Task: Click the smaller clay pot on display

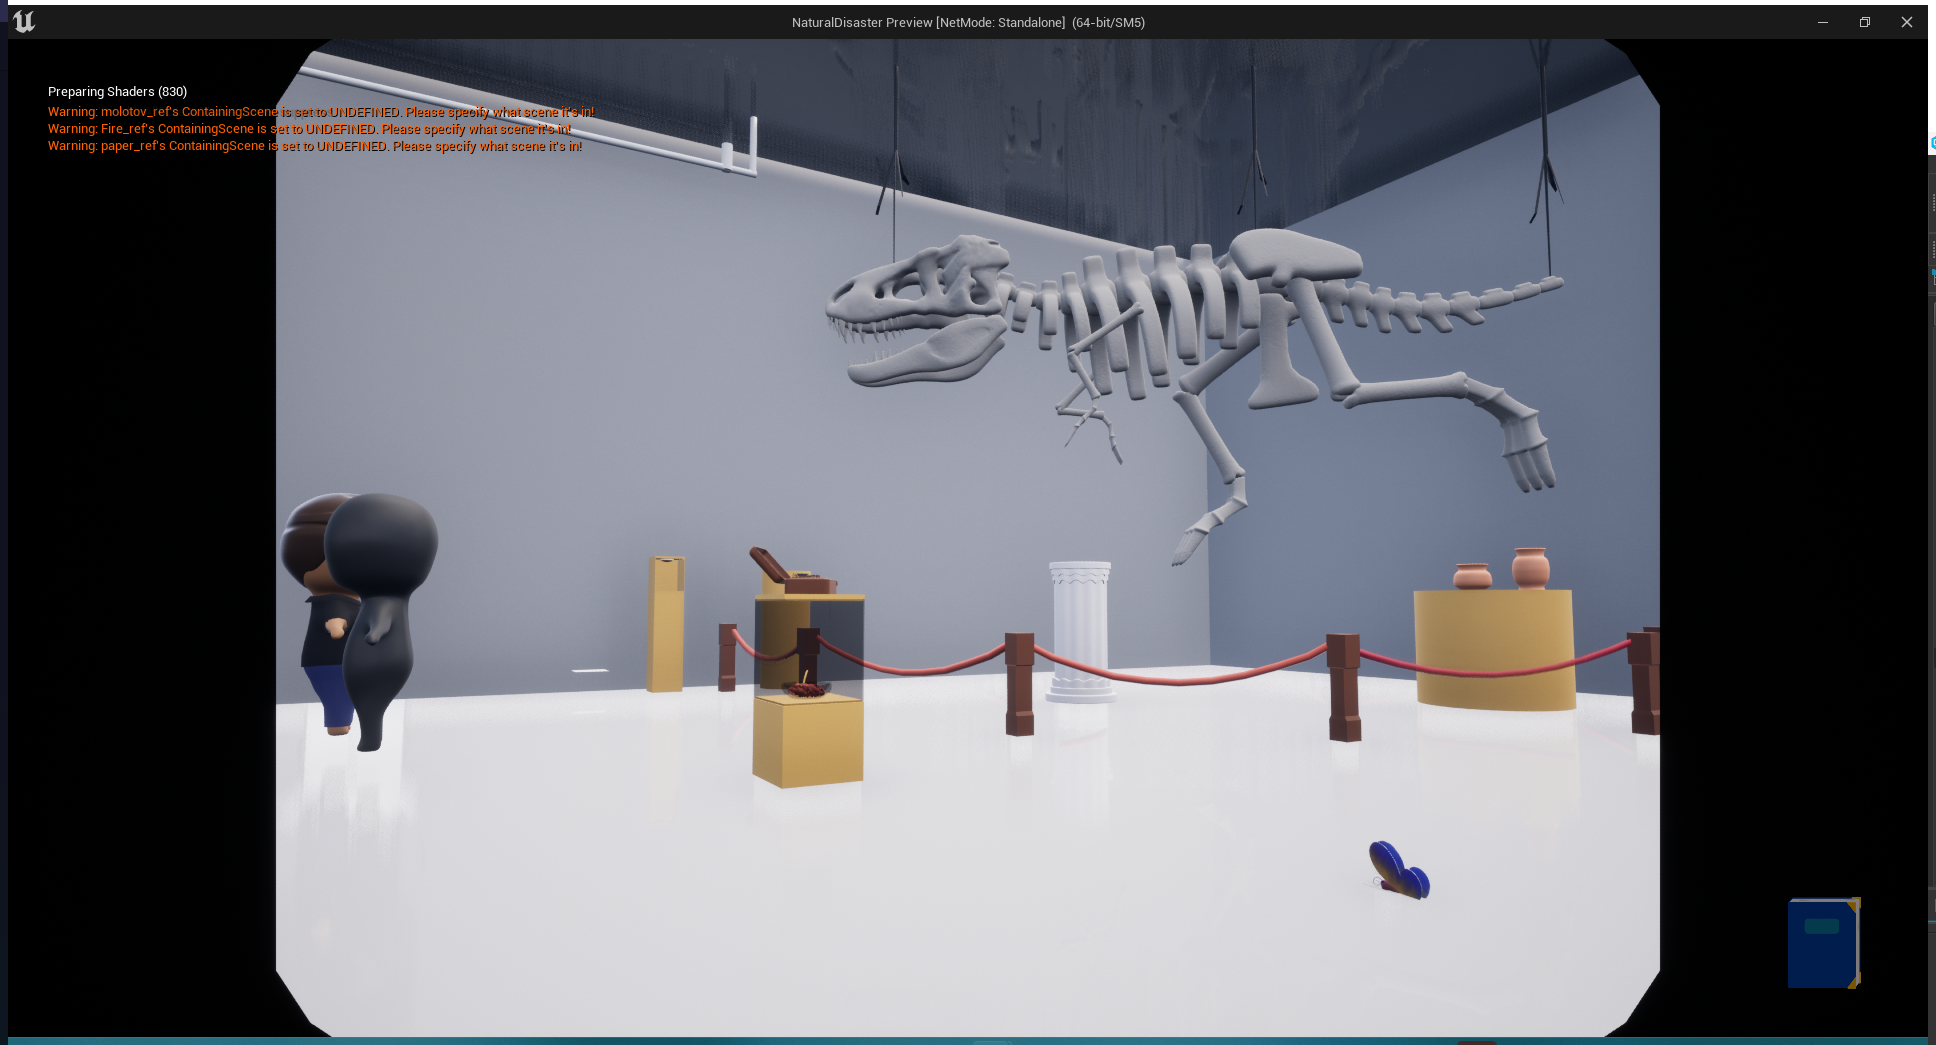Action: (1472, 576)
